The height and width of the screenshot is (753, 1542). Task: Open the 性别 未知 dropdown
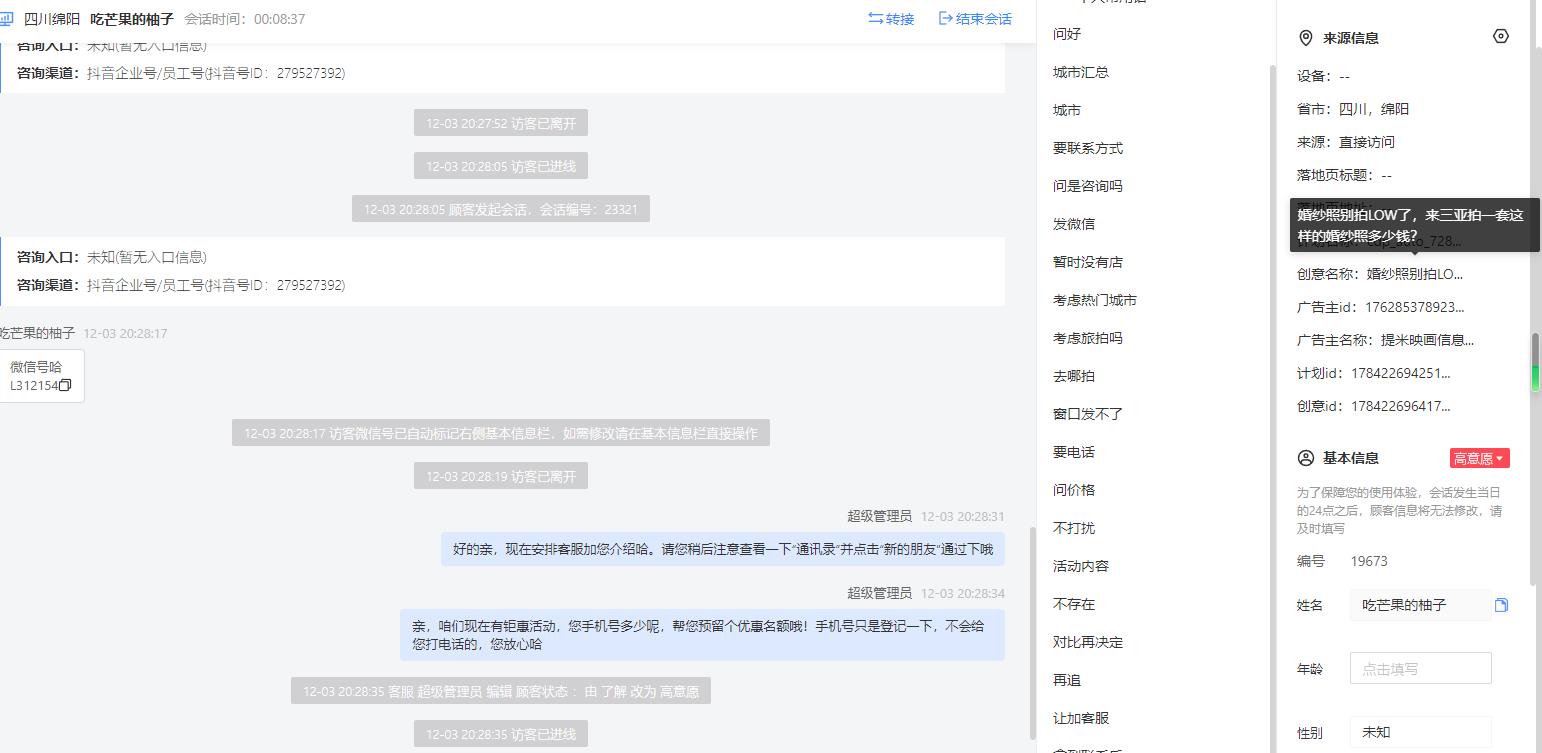coord(1420,732)
